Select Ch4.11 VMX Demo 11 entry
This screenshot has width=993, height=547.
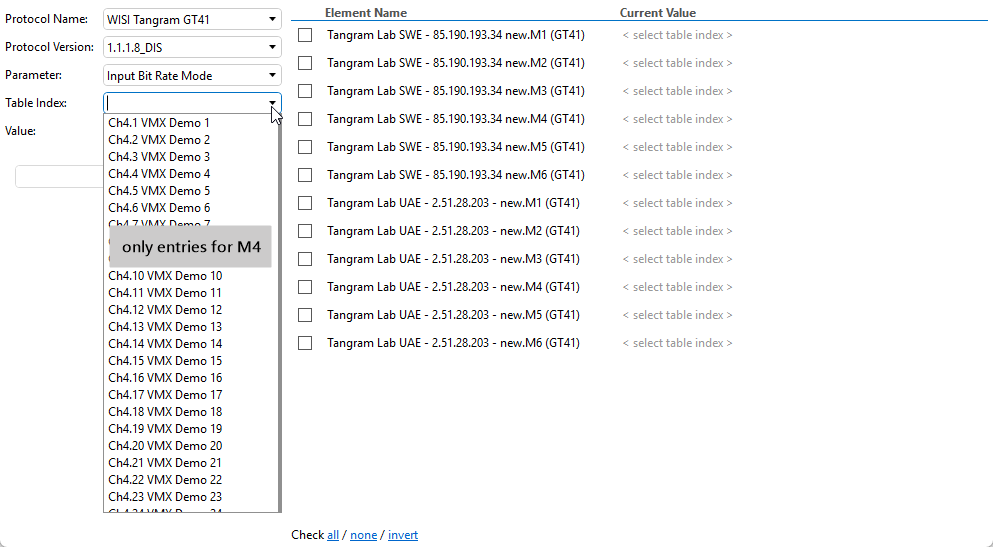(165, 293)
